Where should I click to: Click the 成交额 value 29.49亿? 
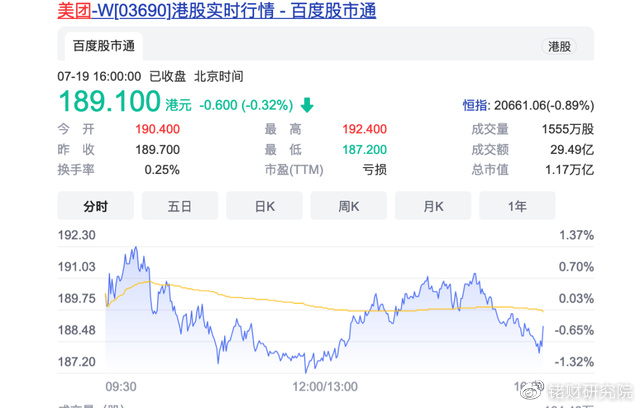point(572,150)
